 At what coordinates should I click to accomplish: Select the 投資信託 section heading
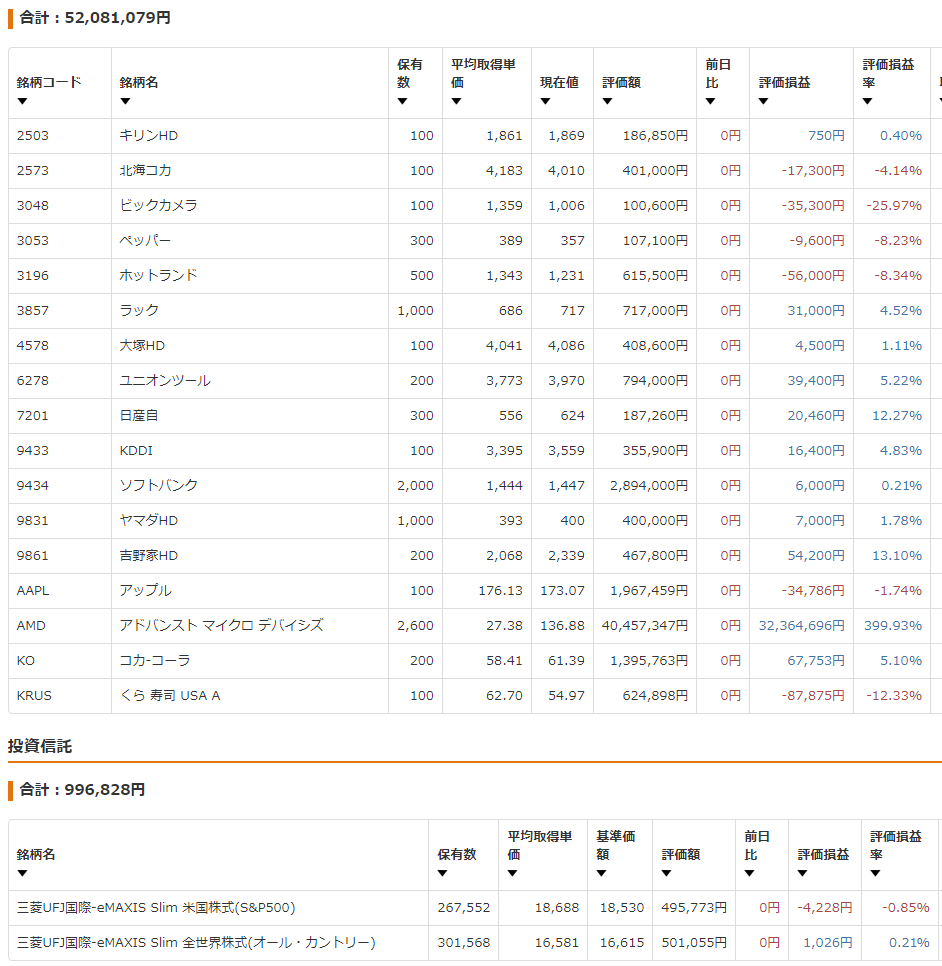tap(40, 746)
